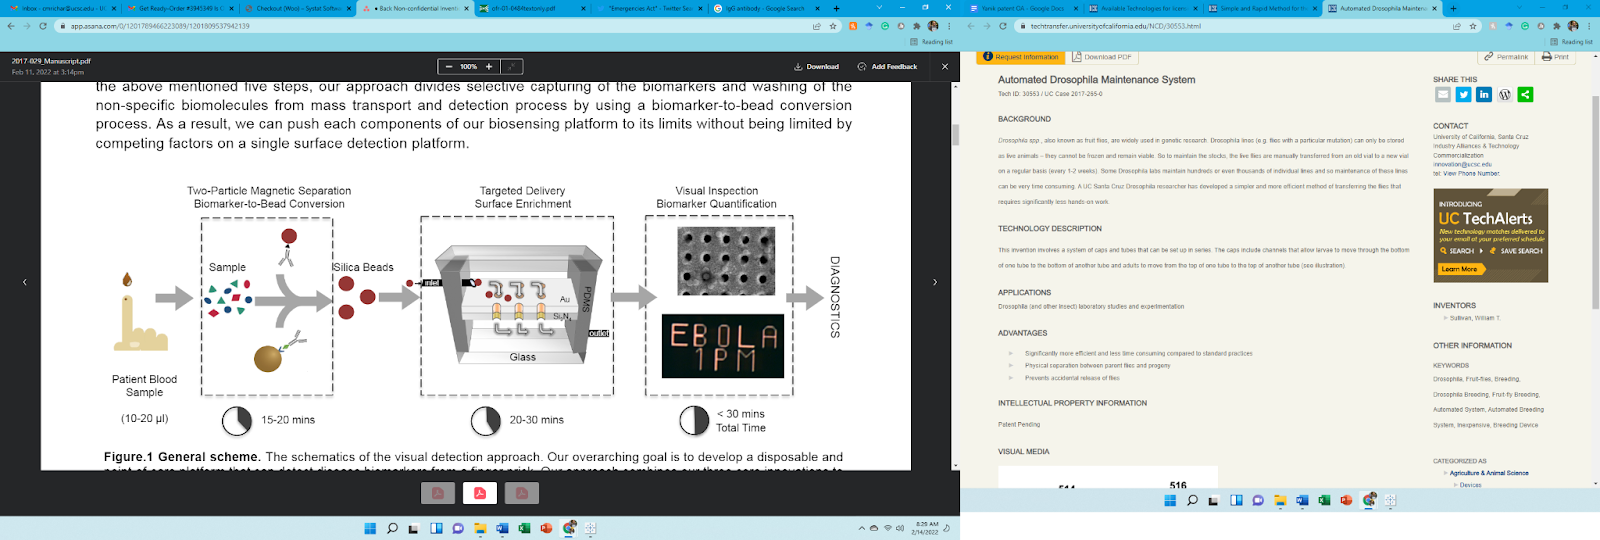Share on LinkedIn under Share This
This screenshot has height=540, width=1600.
click(x=1484, y=94)
